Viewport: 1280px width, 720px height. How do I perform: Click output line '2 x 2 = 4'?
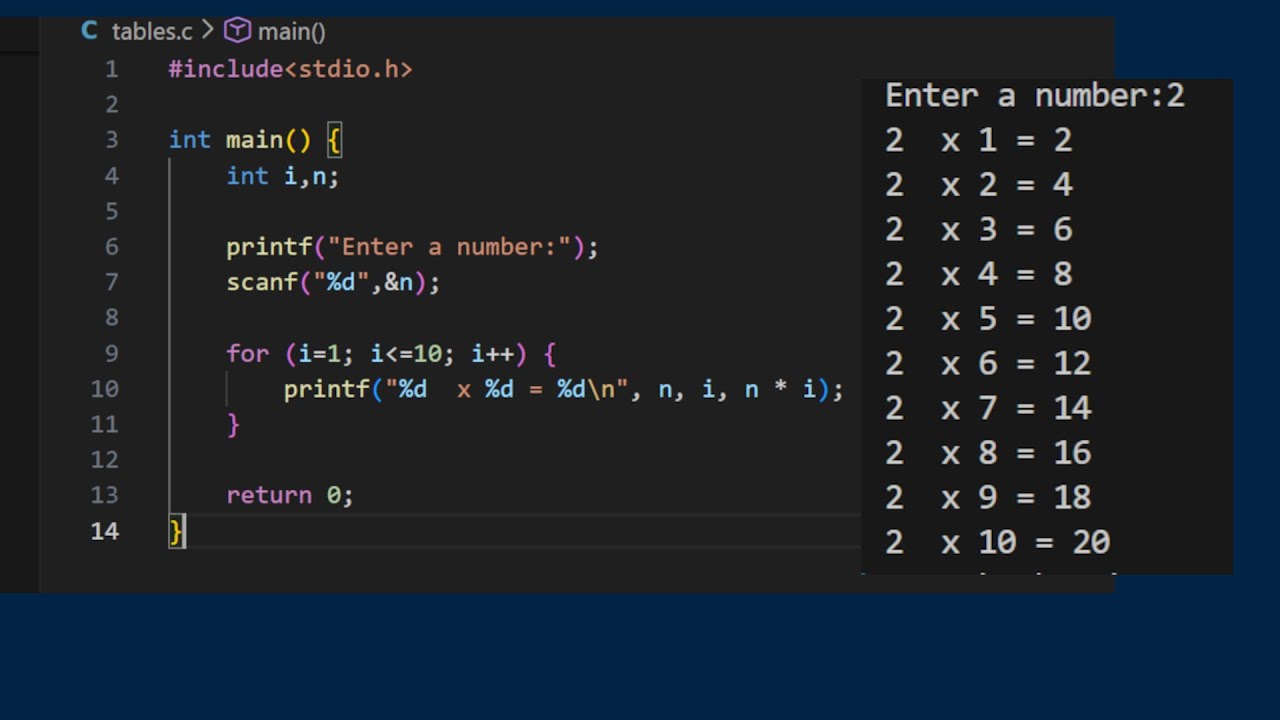[x=979, y=185]
